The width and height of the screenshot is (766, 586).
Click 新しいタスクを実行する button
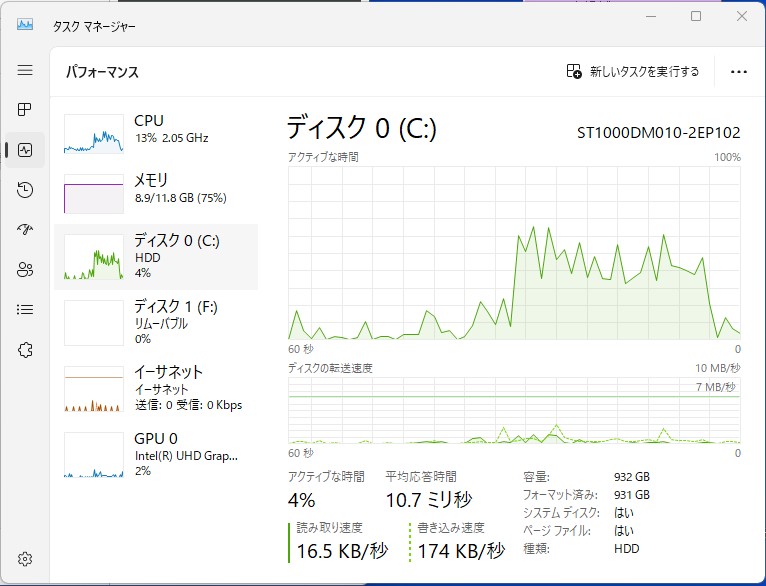point(633,72)
